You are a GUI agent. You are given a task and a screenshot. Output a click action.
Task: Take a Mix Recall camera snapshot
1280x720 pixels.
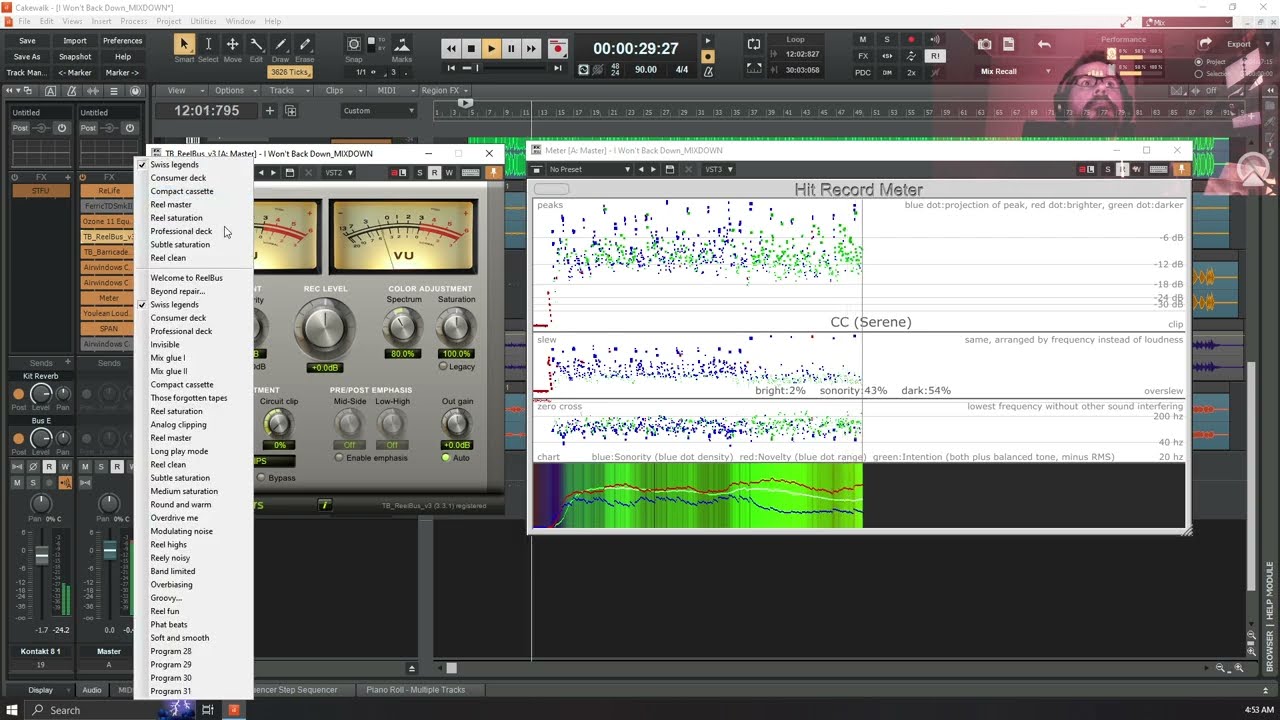tap(985, 44)
